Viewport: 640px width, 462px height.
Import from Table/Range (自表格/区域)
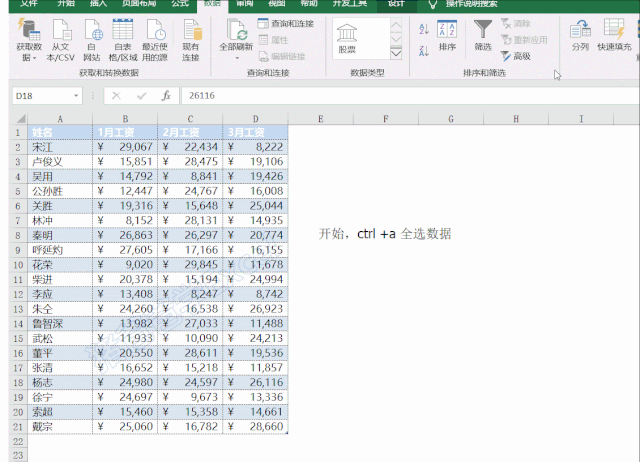(123, 40)
